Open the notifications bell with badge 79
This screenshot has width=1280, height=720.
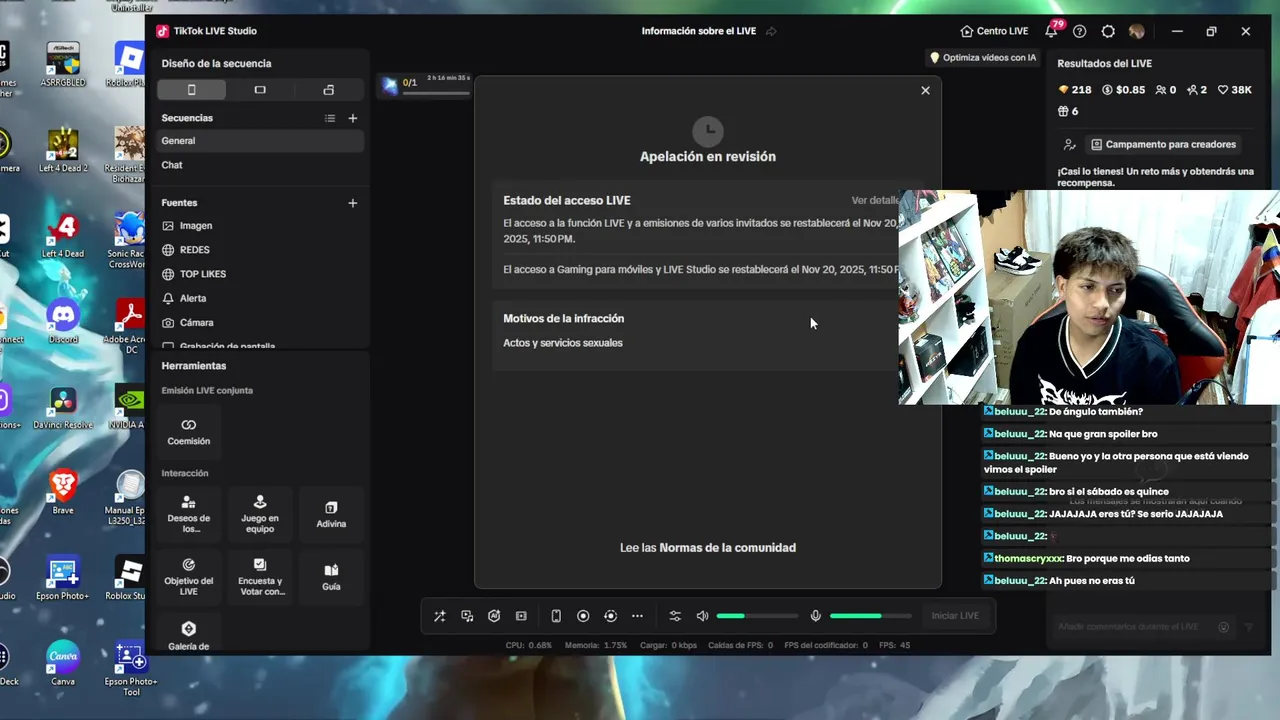[1052, 31]
